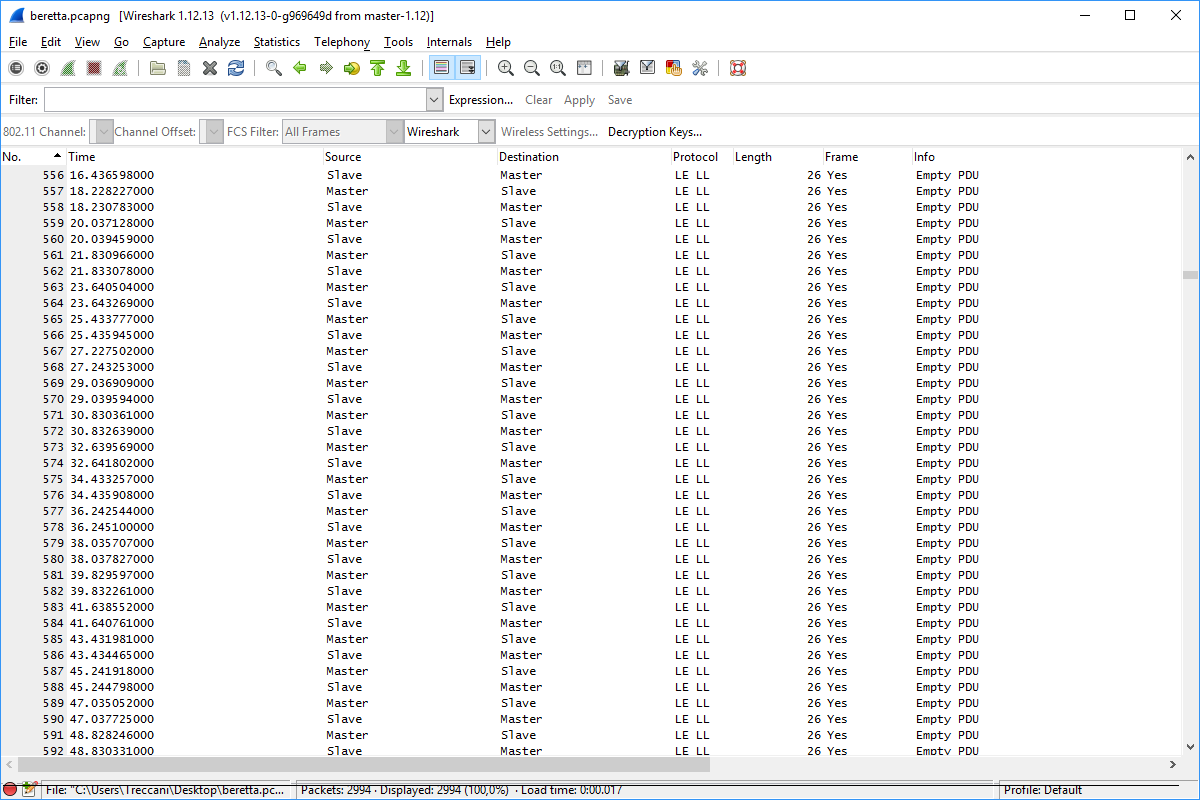Edit display filters icon

(x=647, y=68)
